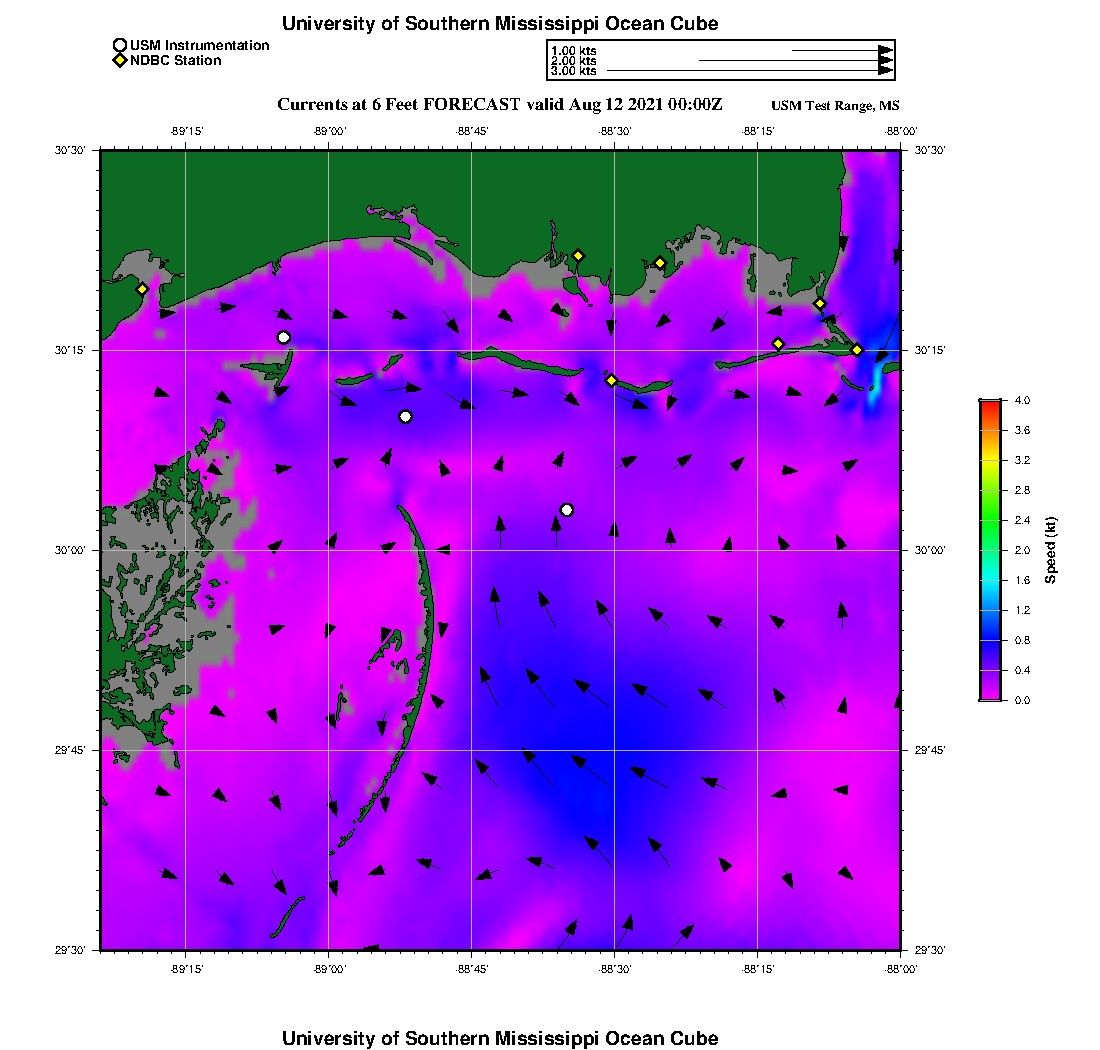Click the 3.00 kts arrowhead in scale legend
Screen dimensions: 1100x1050
pyautogui.click(x=885, y=71)
